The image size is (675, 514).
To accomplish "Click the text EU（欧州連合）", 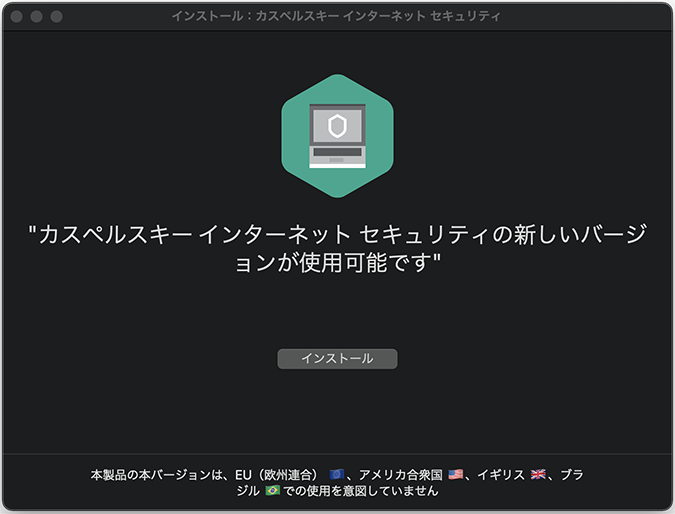I will [x=276, y=475].
